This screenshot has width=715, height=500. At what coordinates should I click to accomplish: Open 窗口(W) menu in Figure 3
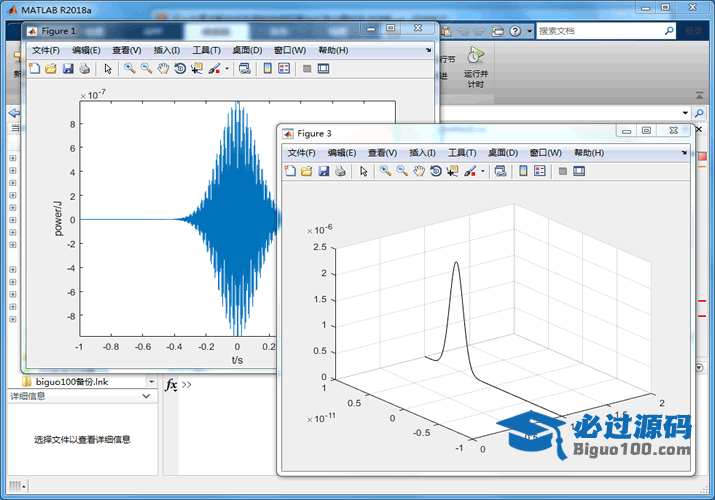point(546,153)
